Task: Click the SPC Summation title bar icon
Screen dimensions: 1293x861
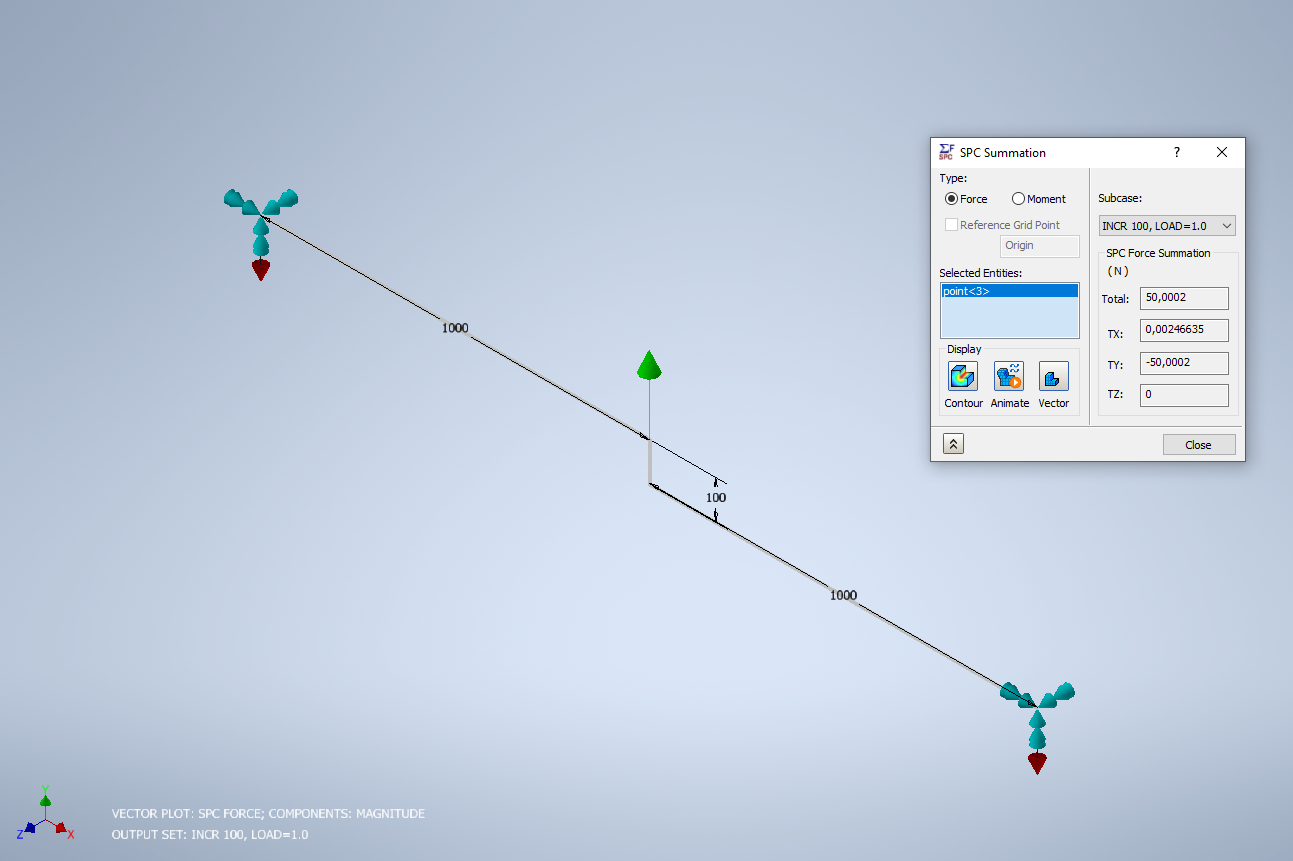Action: click(945, 151)
